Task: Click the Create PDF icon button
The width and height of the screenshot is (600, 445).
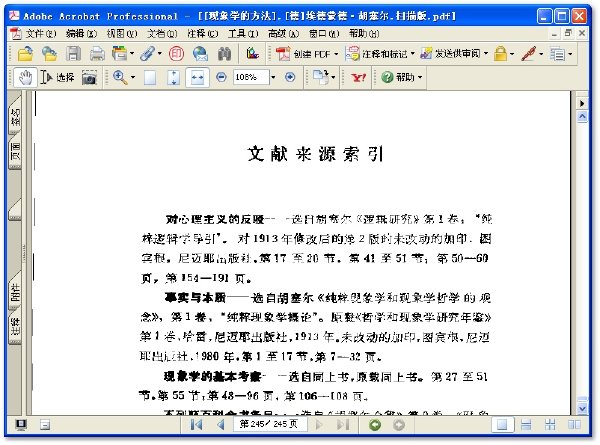Action: coord(303,54)
